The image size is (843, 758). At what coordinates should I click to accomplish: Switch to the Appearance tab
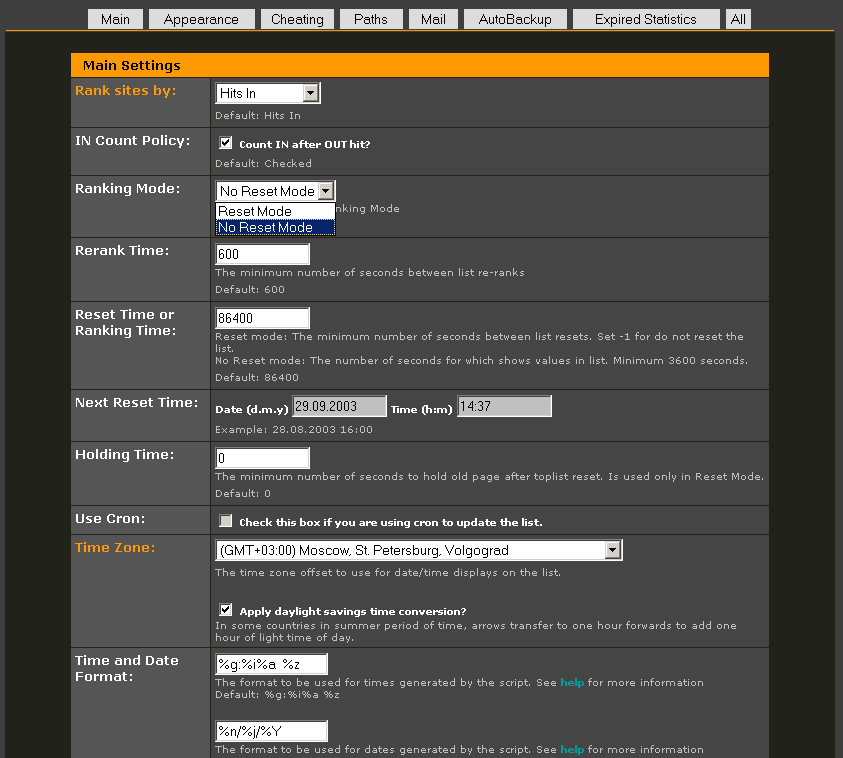pos(201,19)
